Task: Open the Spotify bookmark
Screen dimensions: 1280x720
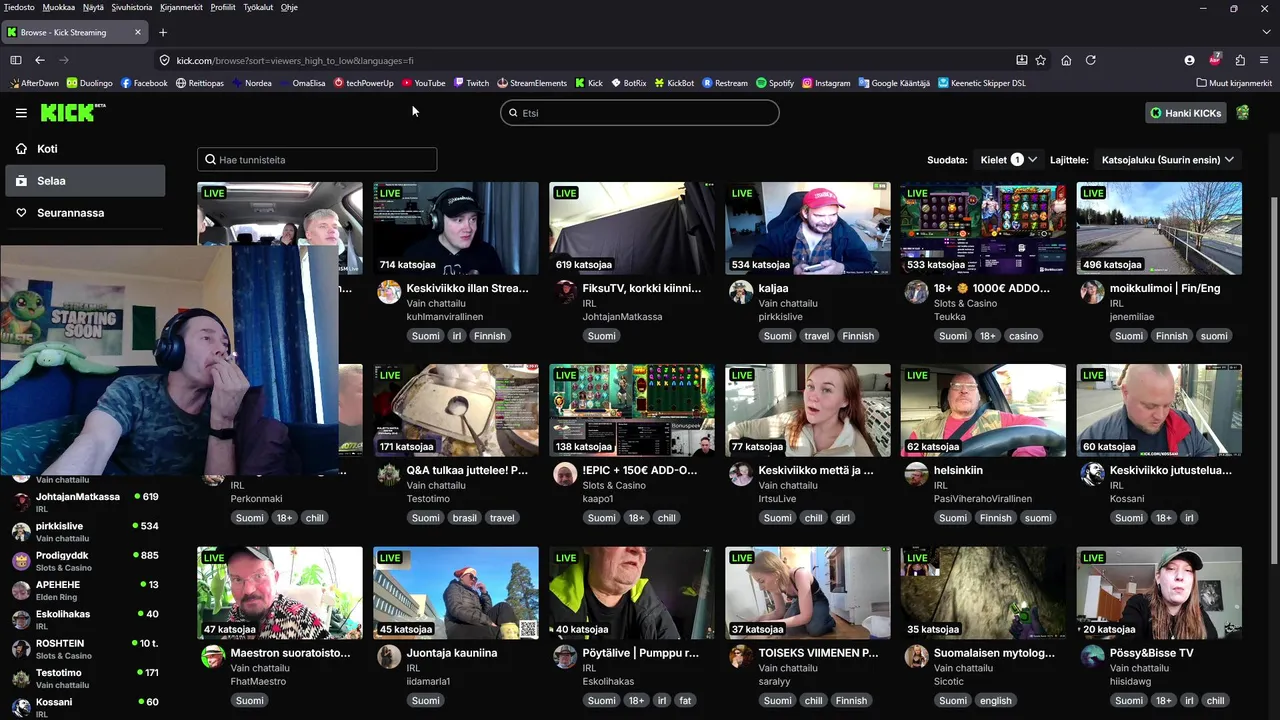Action: pyautogui.click(x=775, y=83)
